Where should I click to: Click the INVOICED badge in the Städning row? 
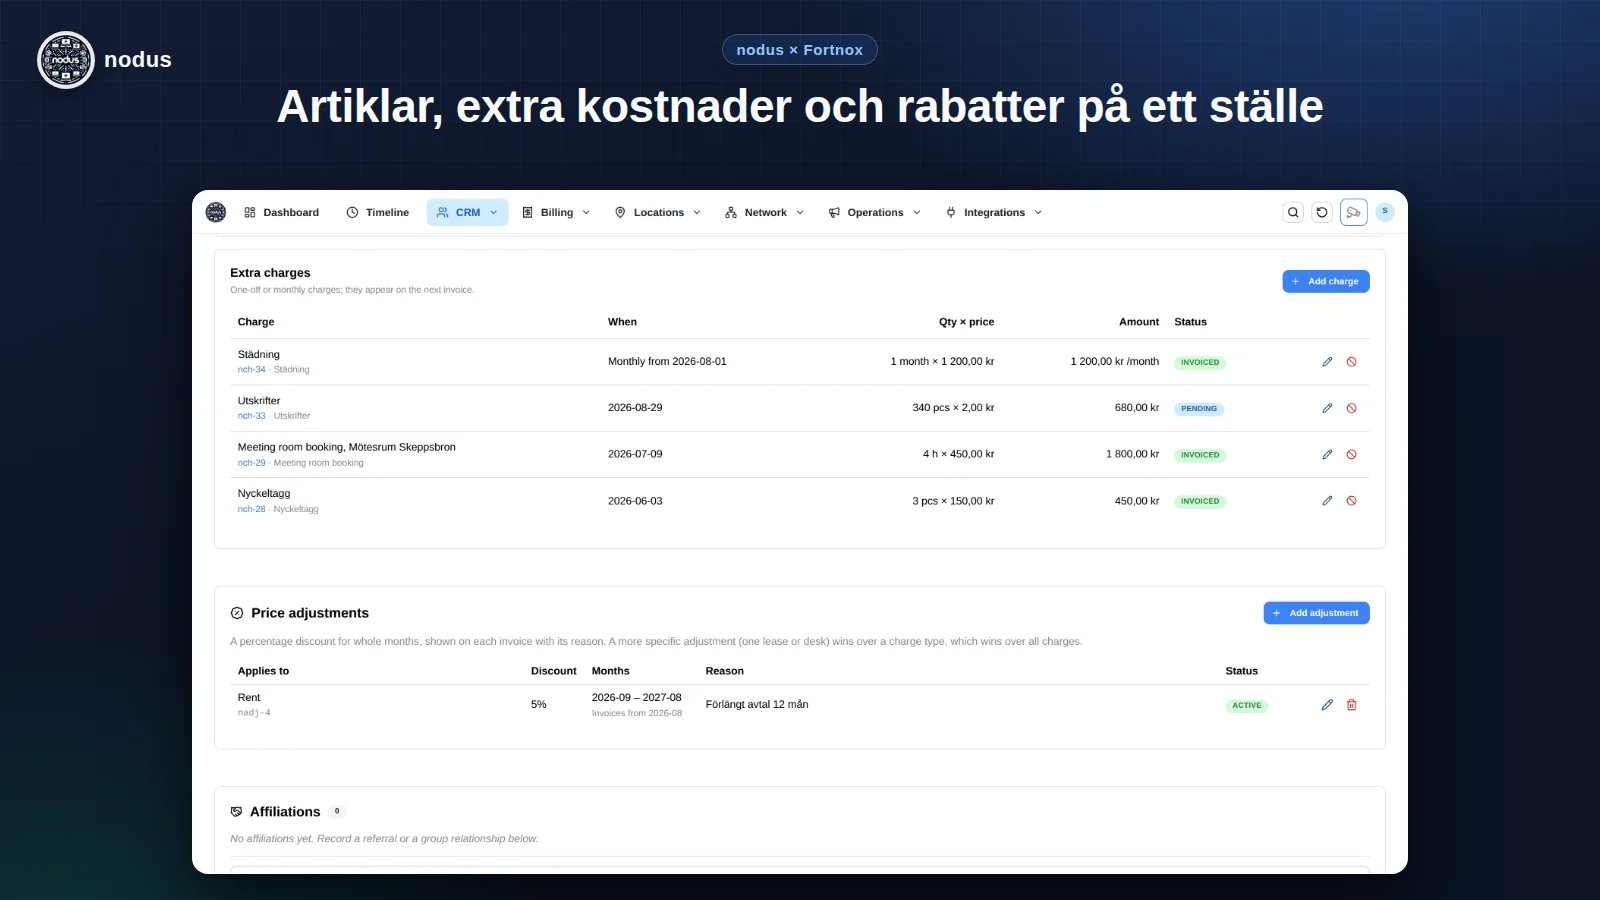click(1200, 363)
